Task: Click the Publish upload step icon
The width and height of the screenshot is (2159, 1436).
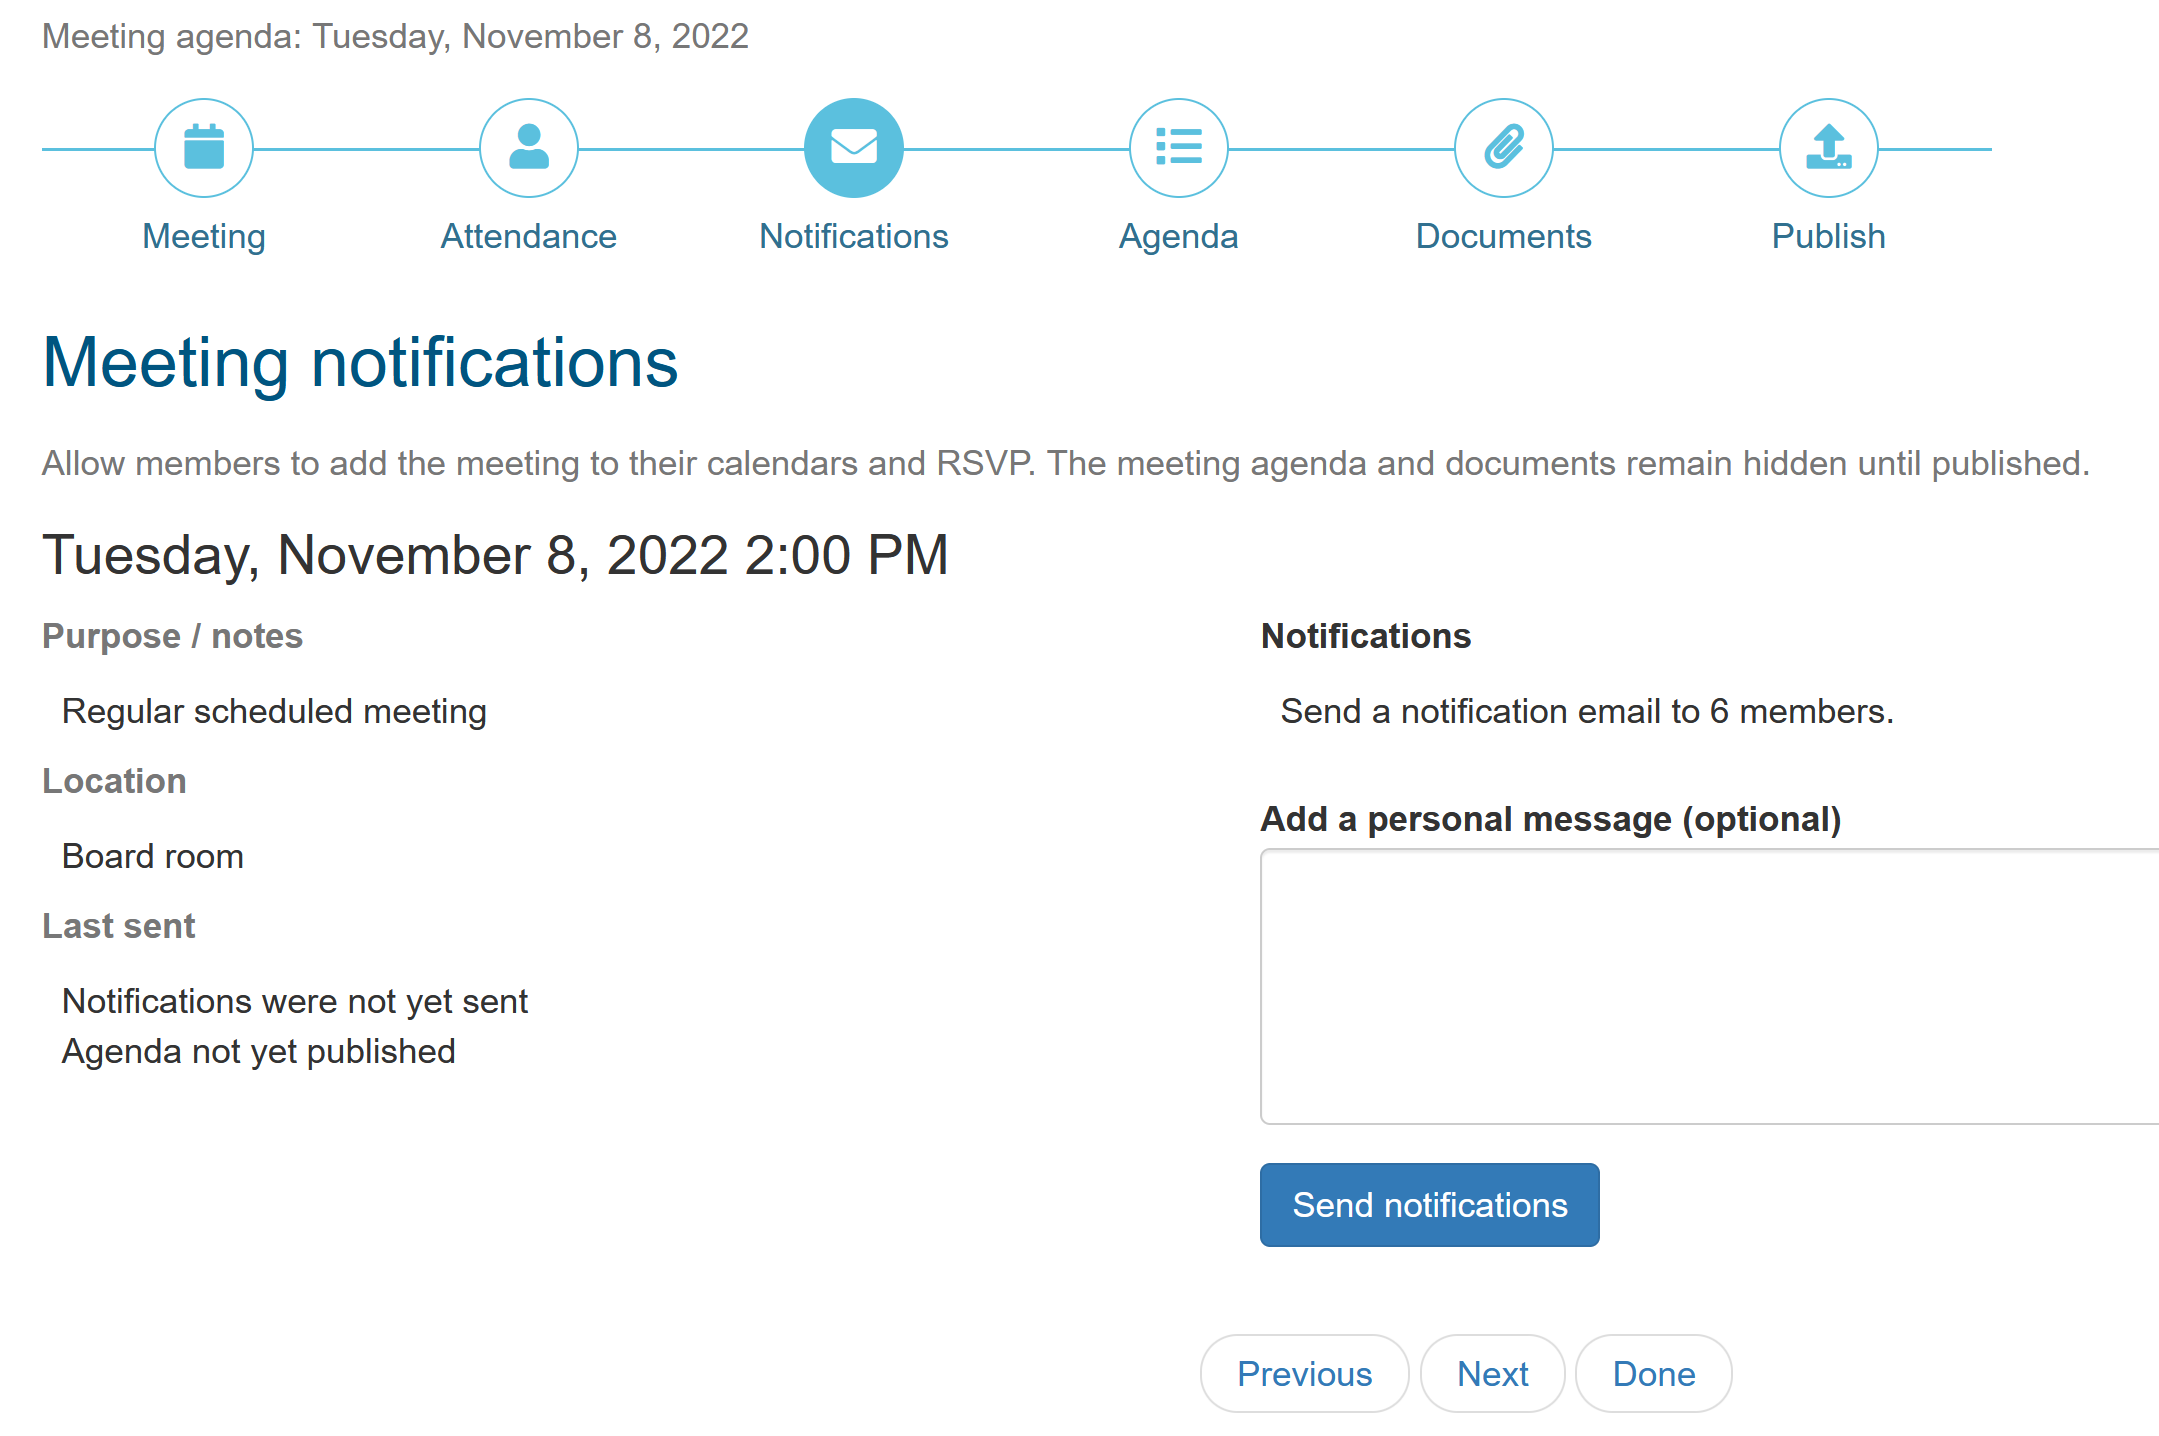Action: [1829, 148]
